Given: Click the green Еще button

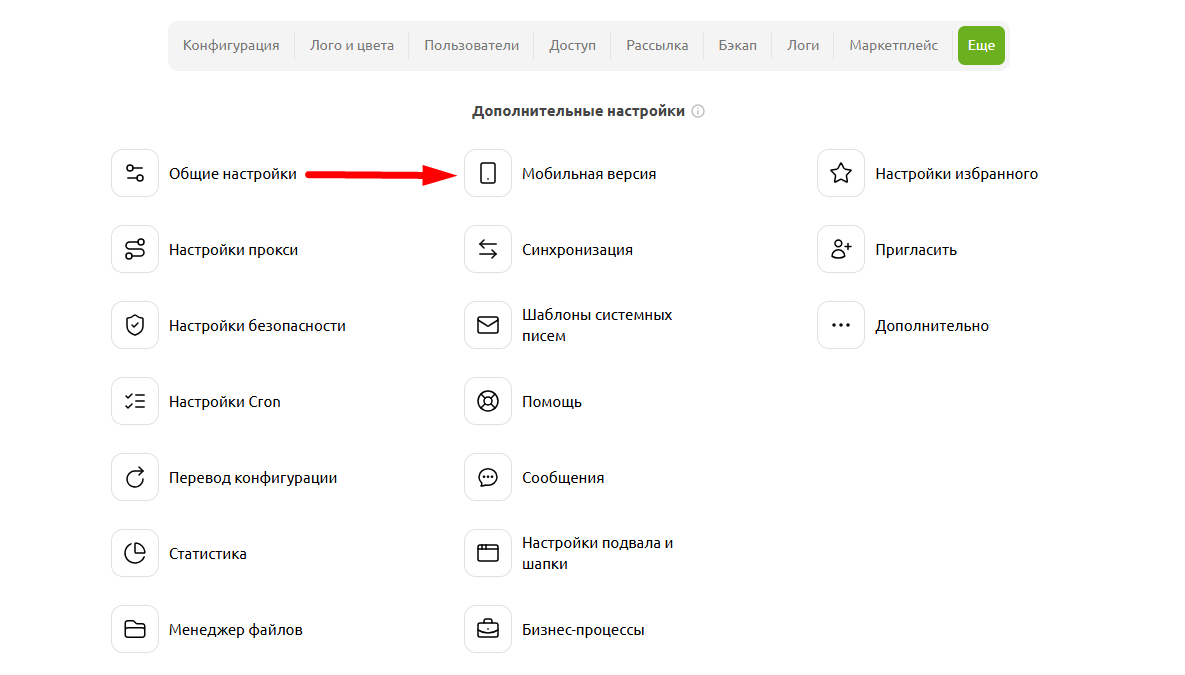Looking at the screenshot, I should click(981, 45).
